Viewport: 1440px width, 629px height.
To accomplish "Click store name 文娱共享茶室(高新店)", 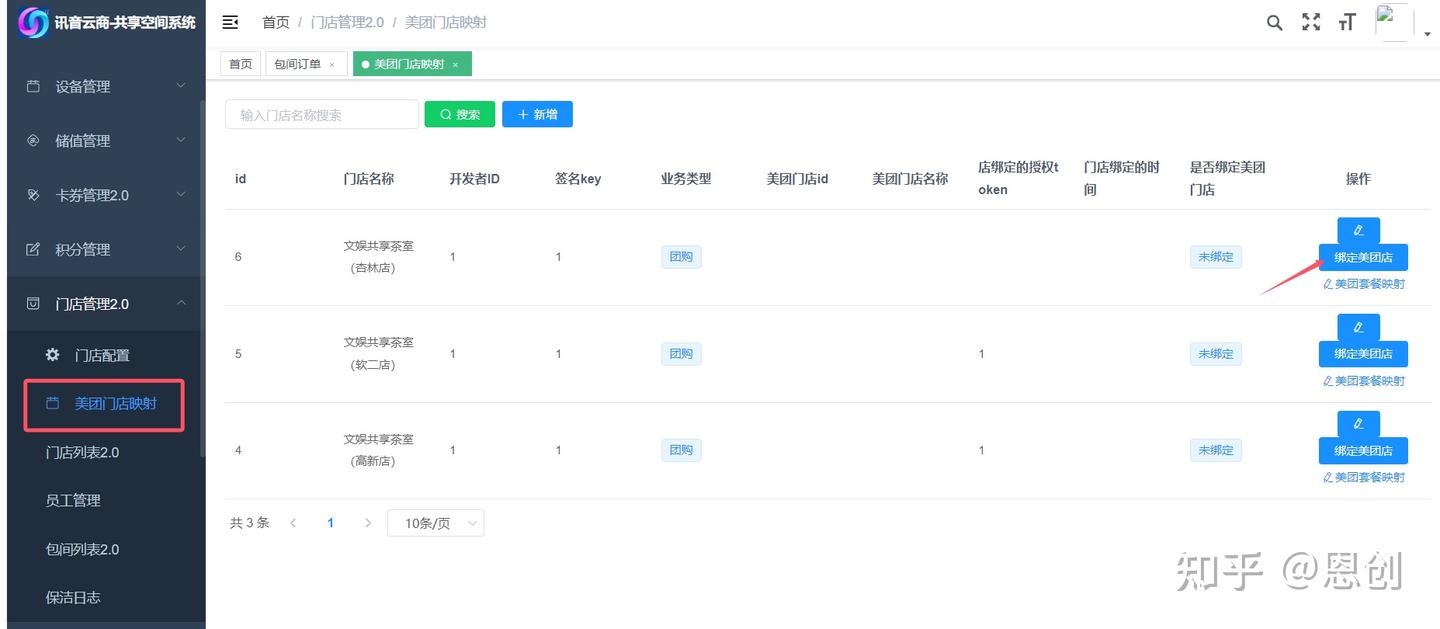I will coord(378,450).
